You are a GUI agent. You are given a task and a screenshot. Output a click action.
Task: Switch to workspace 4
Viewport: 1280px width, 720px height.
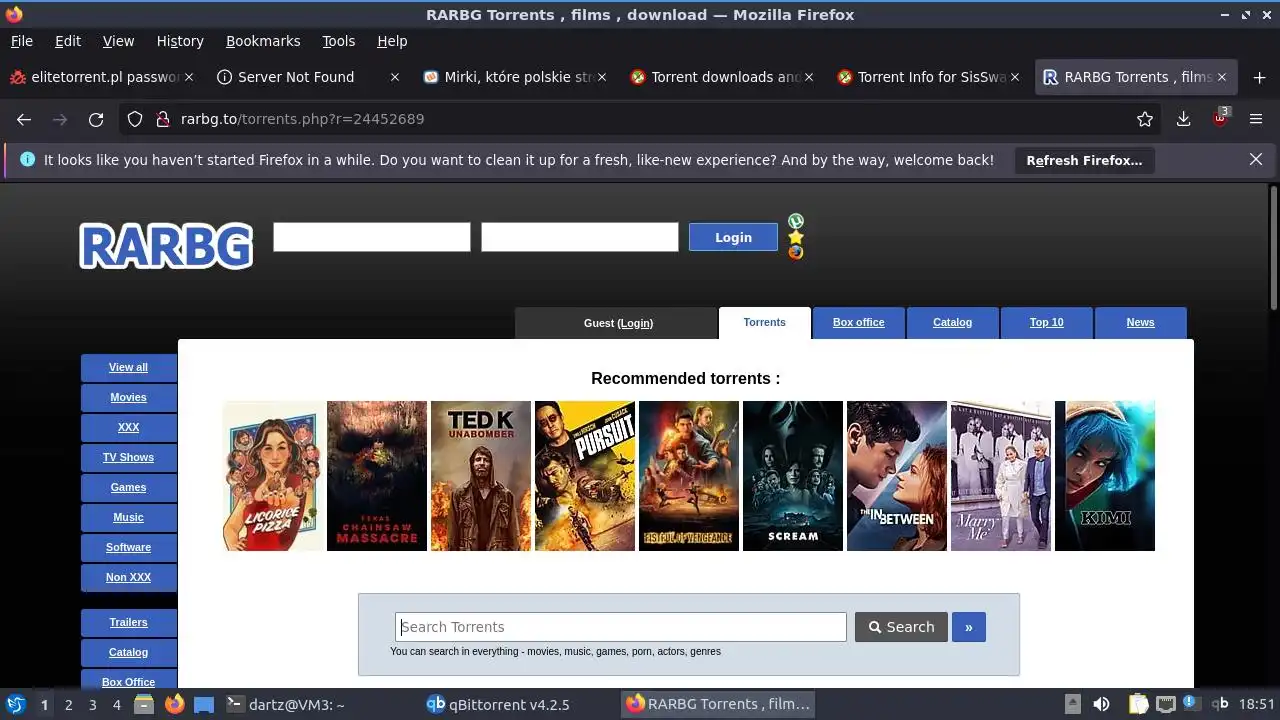coord(116,704)
